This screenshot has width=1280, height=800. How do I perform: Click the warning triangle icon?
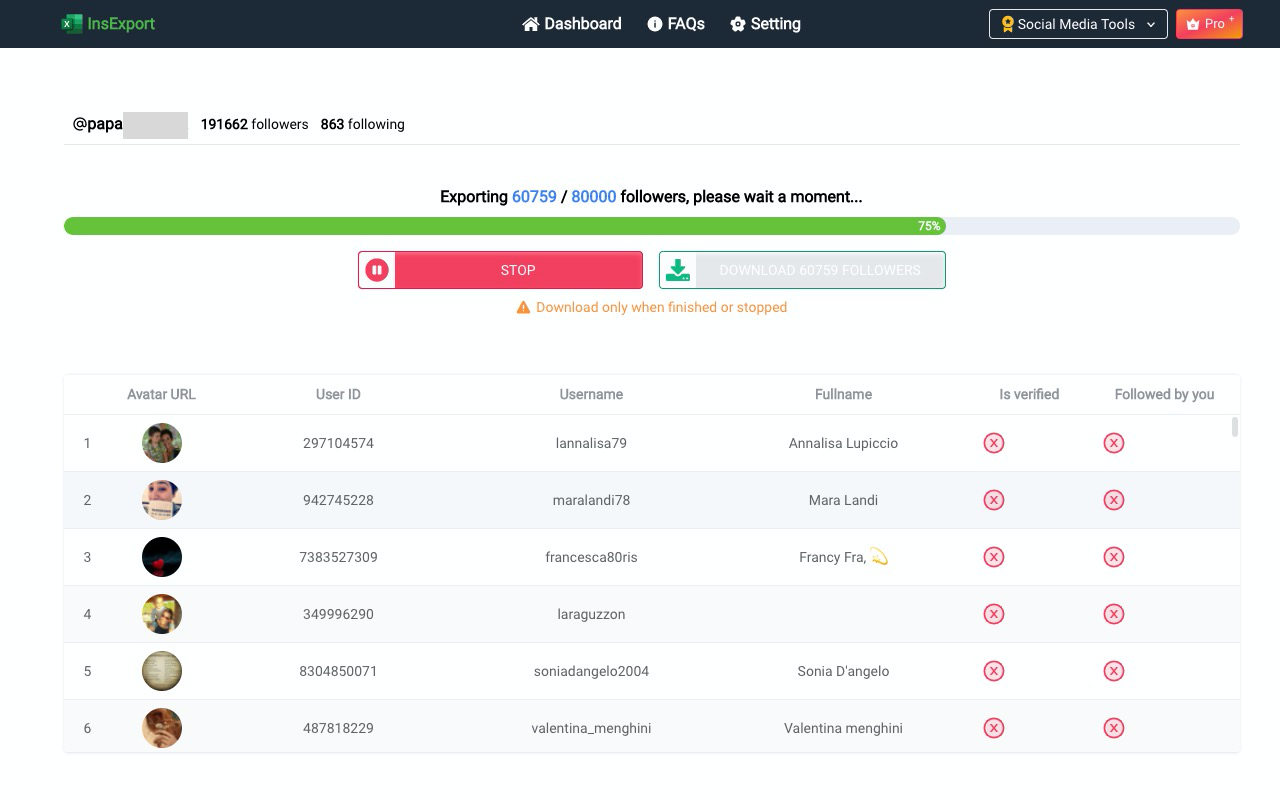(523, 308)
